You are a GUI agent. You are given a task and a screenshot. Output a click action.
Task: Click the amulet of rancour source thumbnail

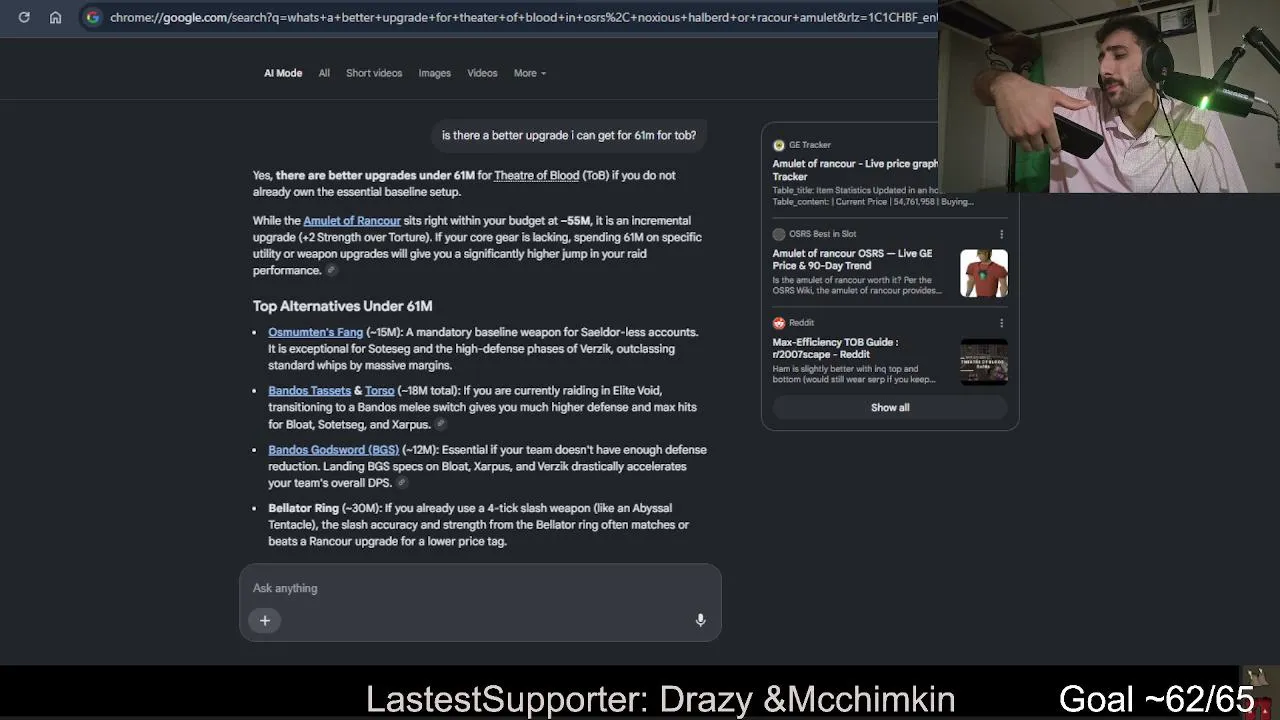[984, 273]
